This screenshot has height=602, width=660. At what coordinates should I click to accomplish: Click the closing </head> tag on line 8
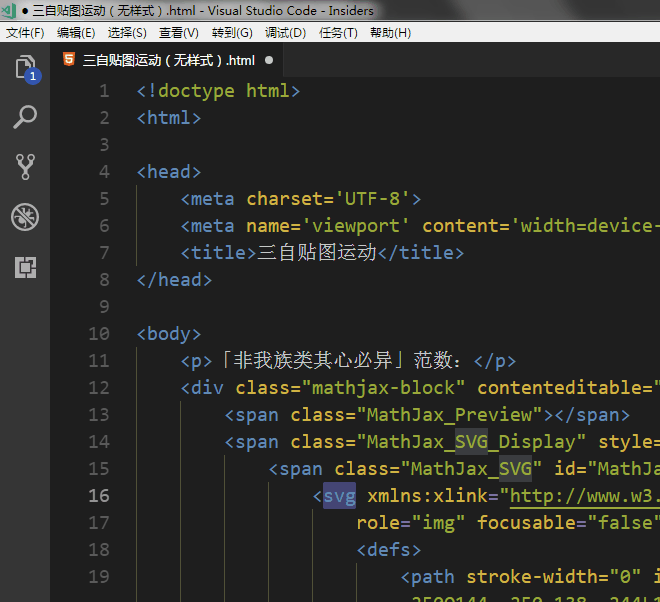point(174,280)
